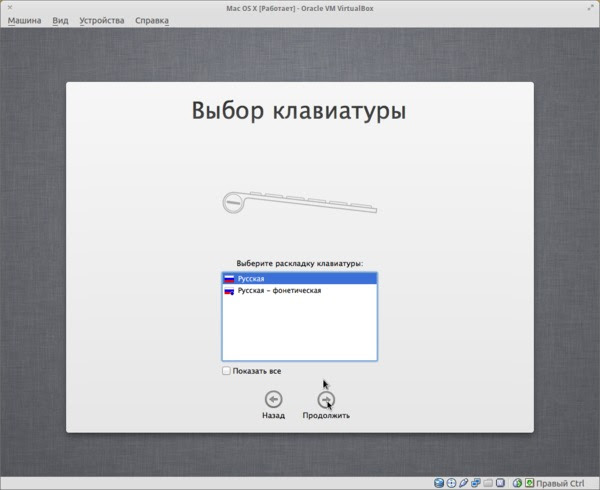Click the window maximize icon at top right
Image resolution: width=600 pixels, height=490 pixels.
point(591,7)
